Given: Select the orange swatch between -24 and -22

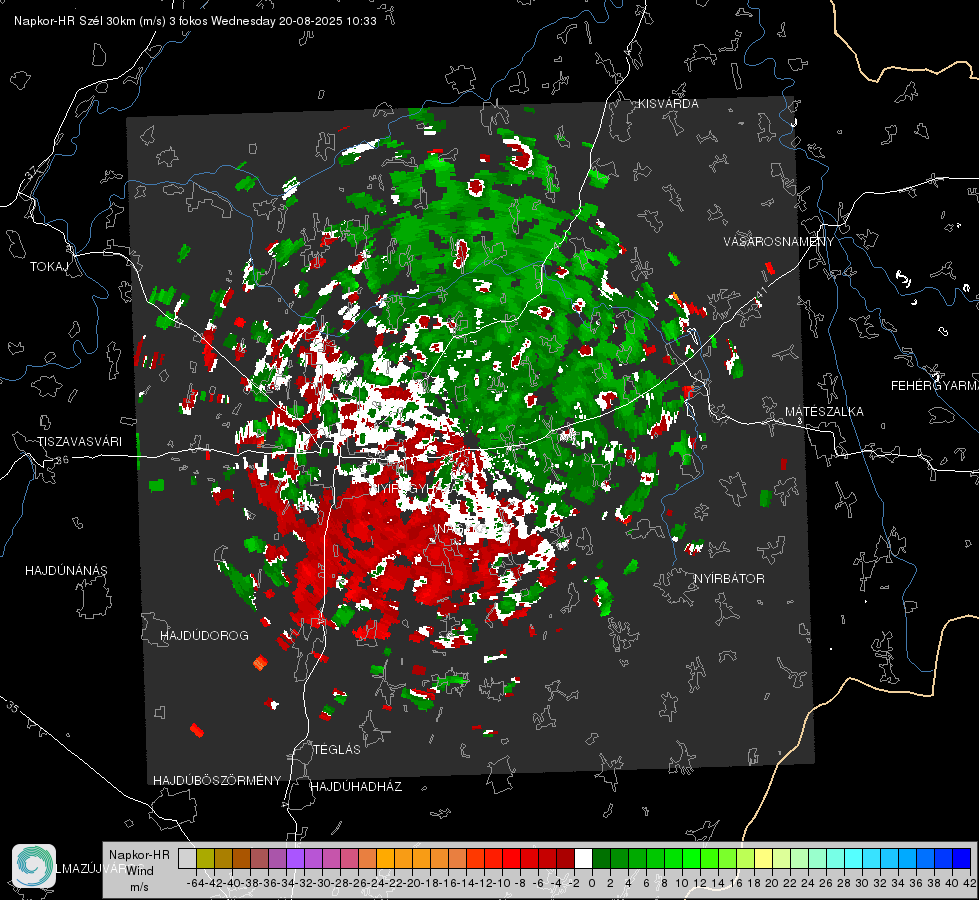Looking at the screenshot, I should click(385, 858).
